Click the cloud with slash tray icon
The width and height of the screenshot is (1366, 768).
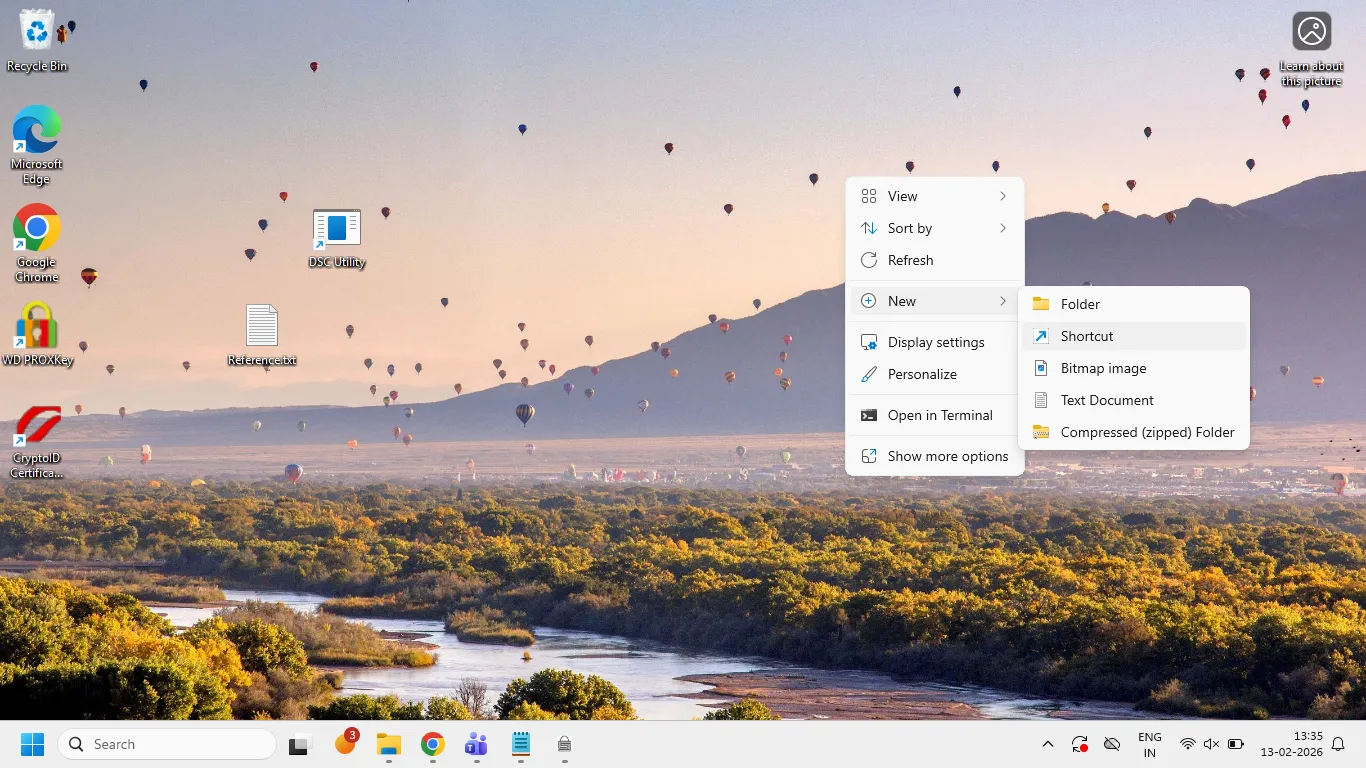click(1111, 744)
